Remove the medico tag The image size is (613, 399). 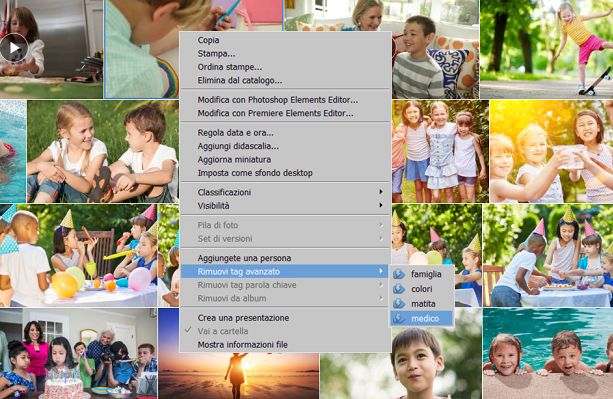(422, 318)
